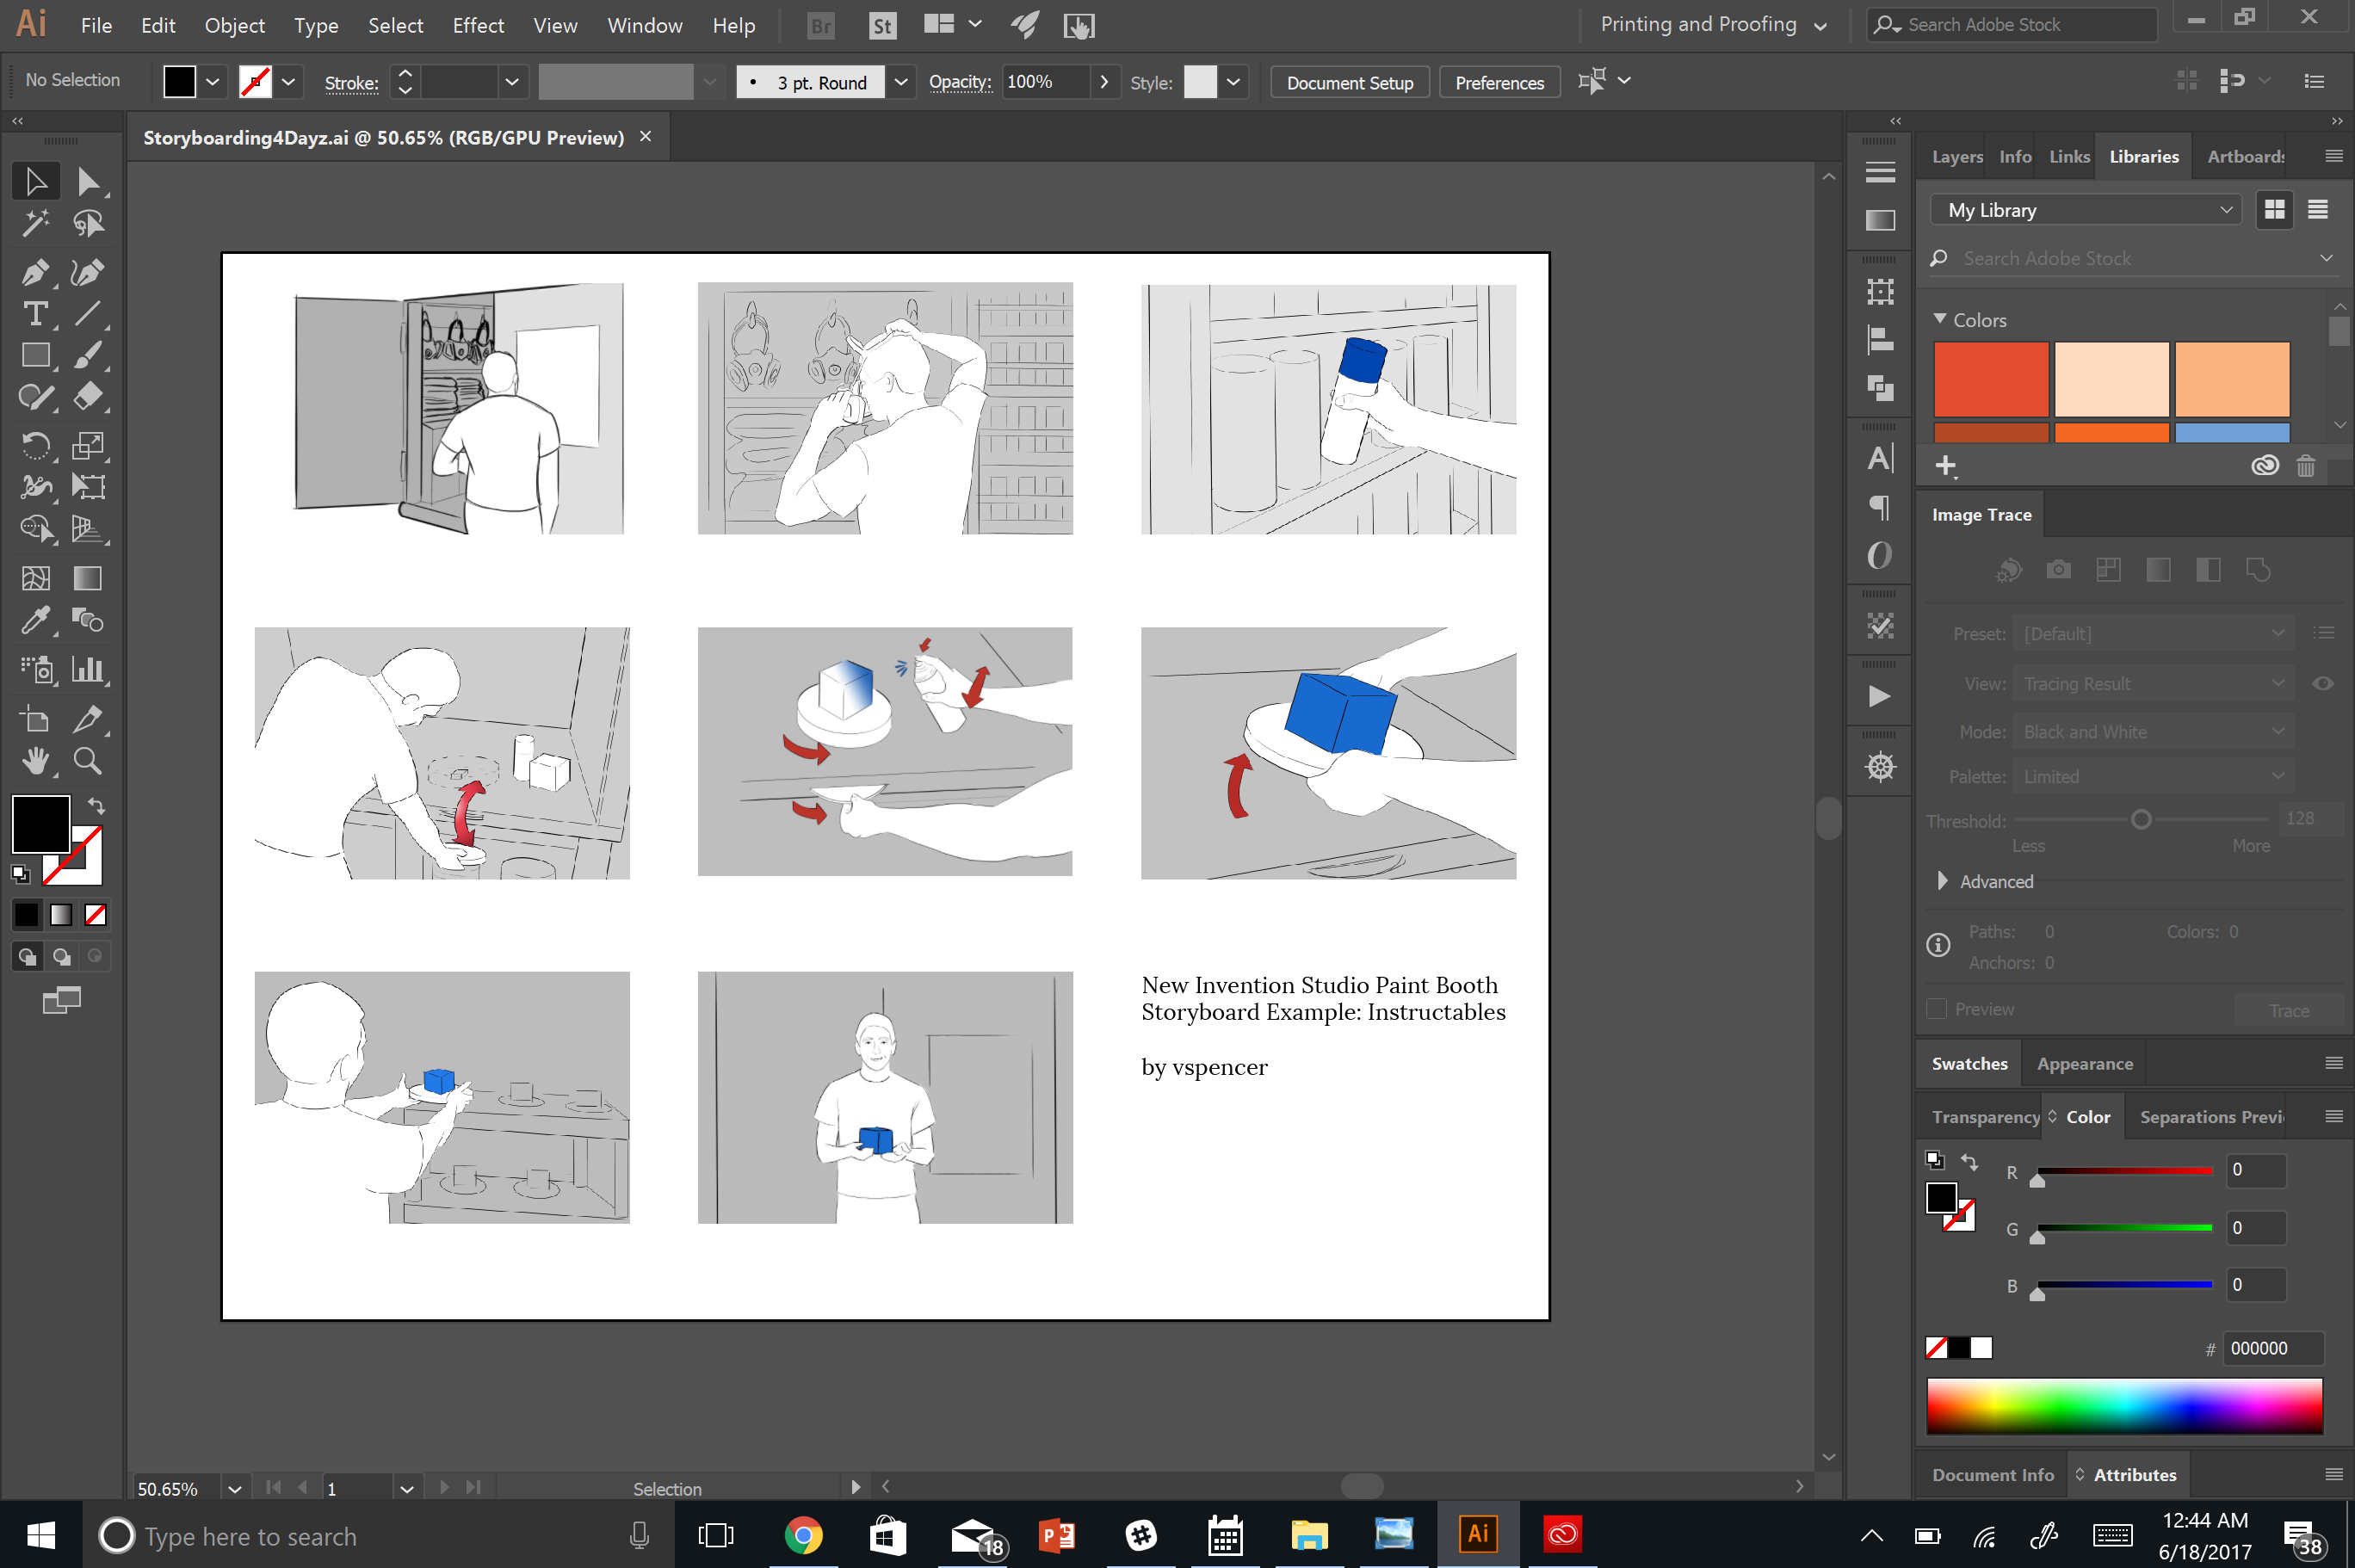Click the RGB color spectrum bar
The height and width of the screenshot is (1568, 2355).
pos(2124,1406)
